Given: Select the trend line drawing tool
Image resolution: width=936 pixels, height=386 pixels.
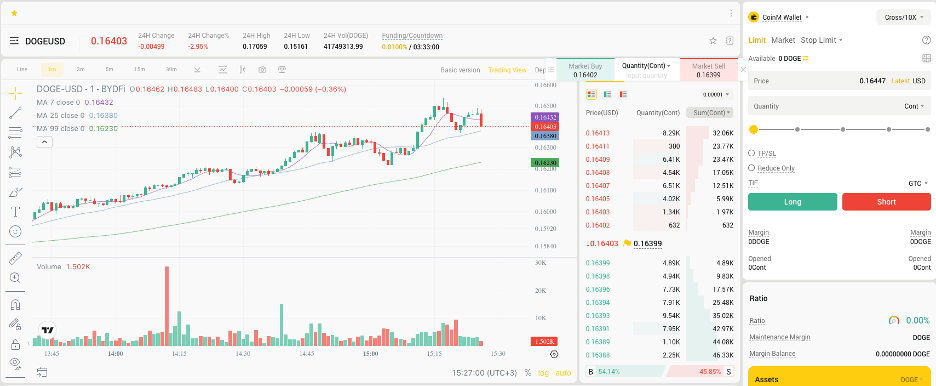Looking at the screenshot, I should 16,113.
